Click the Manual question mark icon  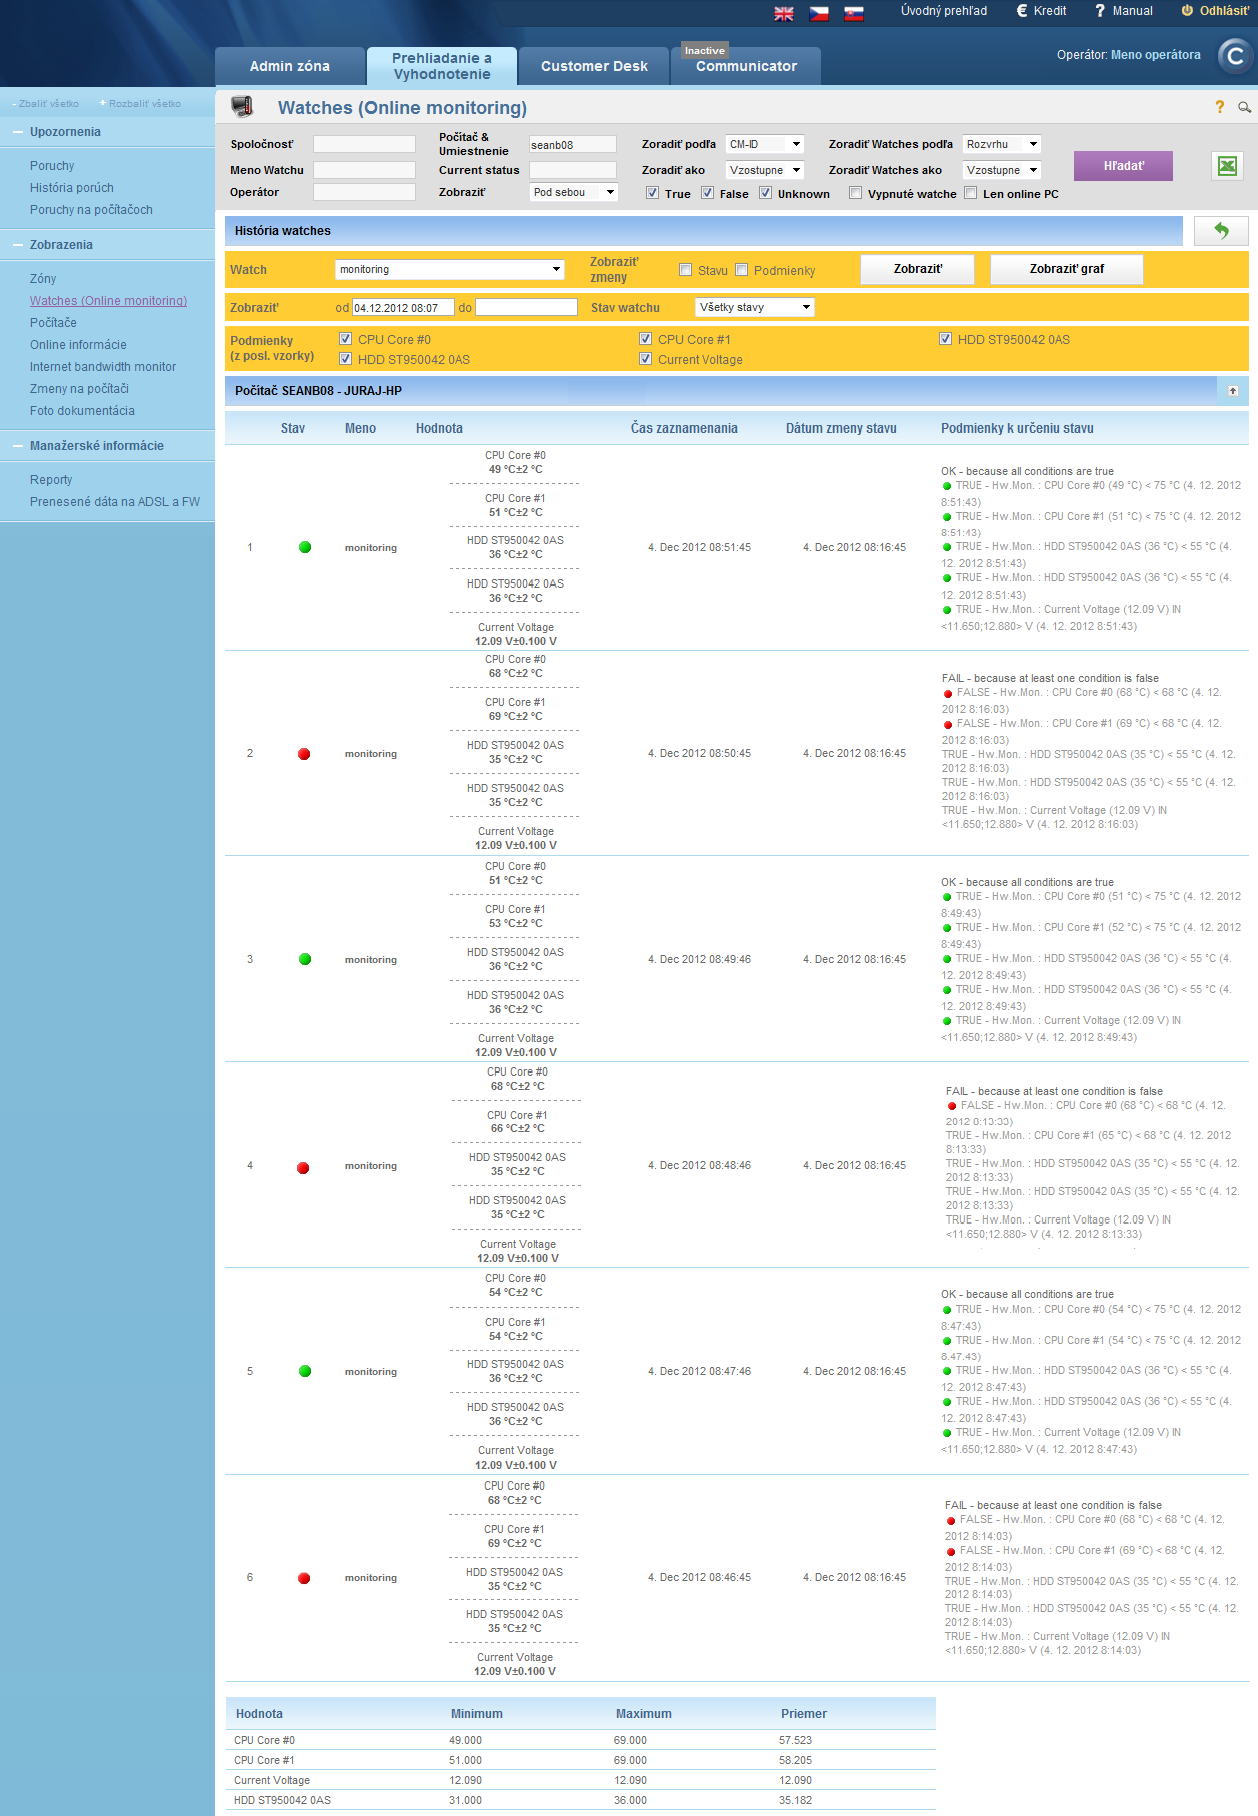pyautogui.click(x=1100, y=11)
